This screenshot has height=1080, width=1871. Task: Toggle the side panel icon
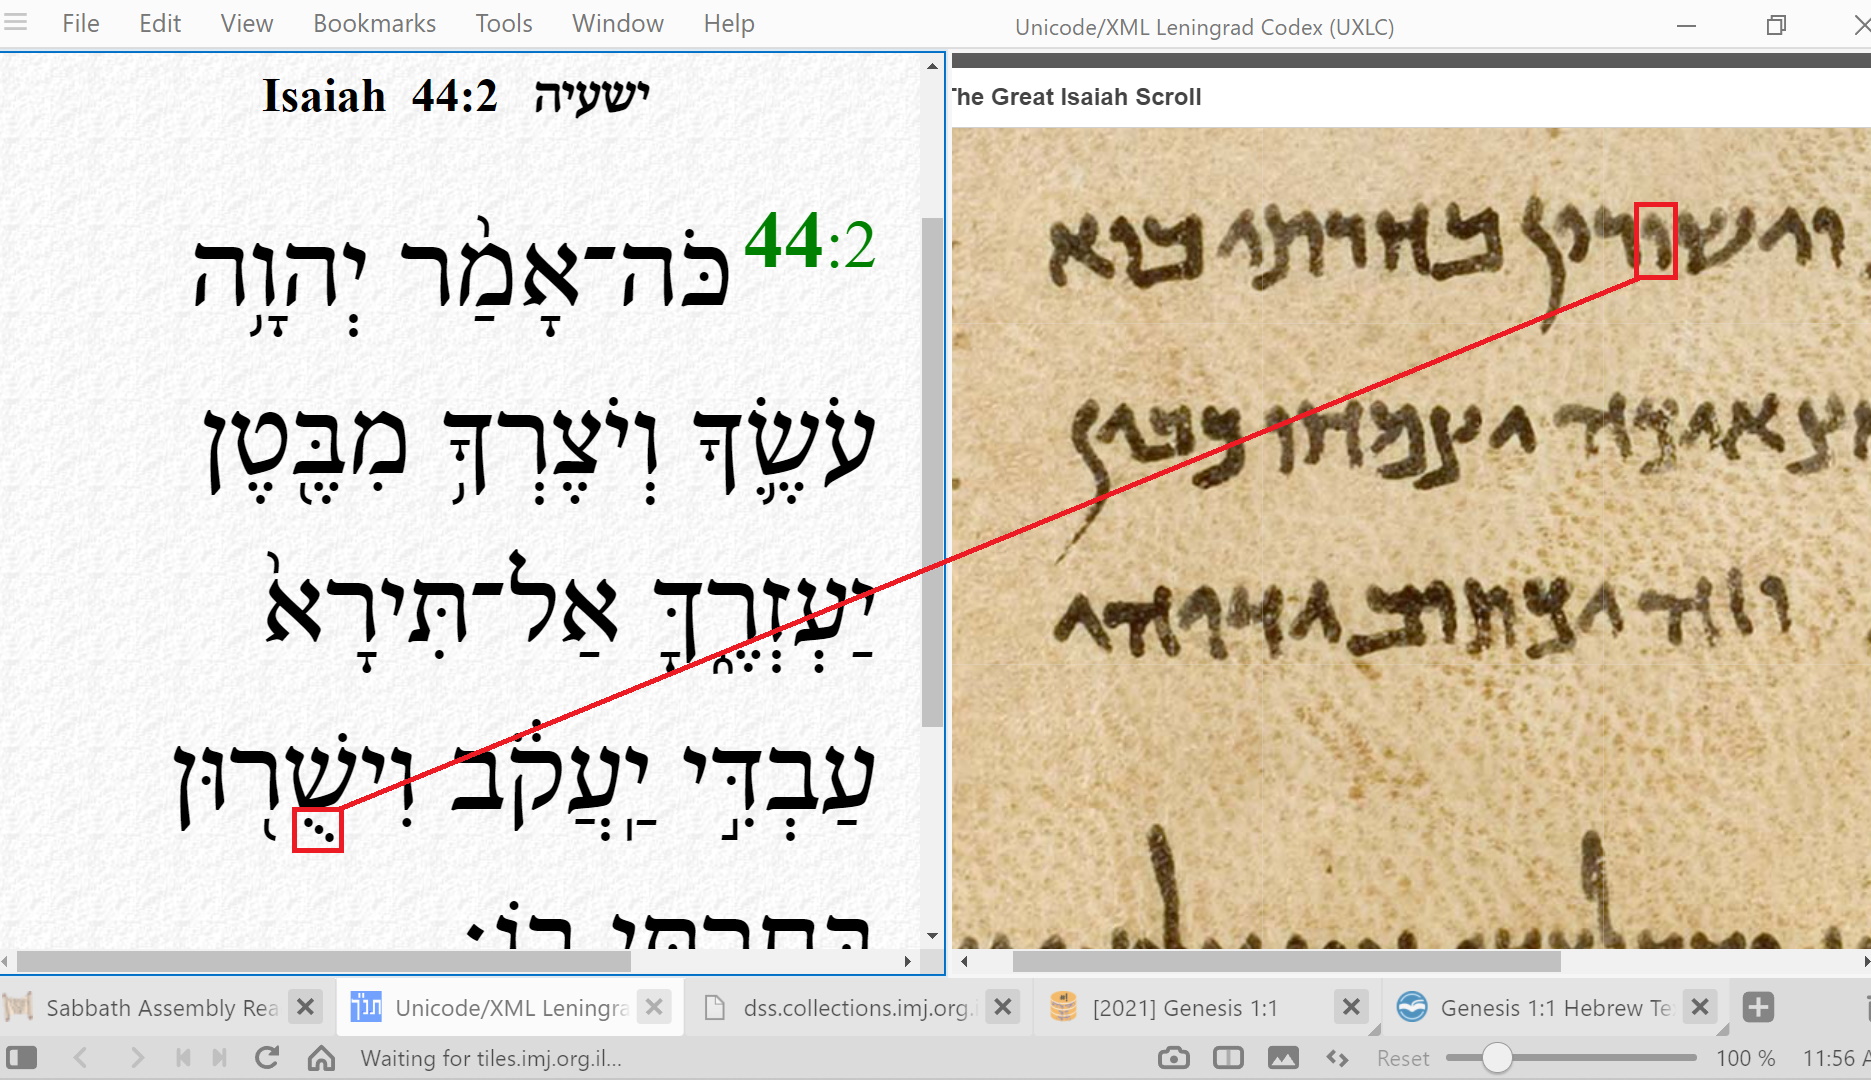pos(21,1058)
